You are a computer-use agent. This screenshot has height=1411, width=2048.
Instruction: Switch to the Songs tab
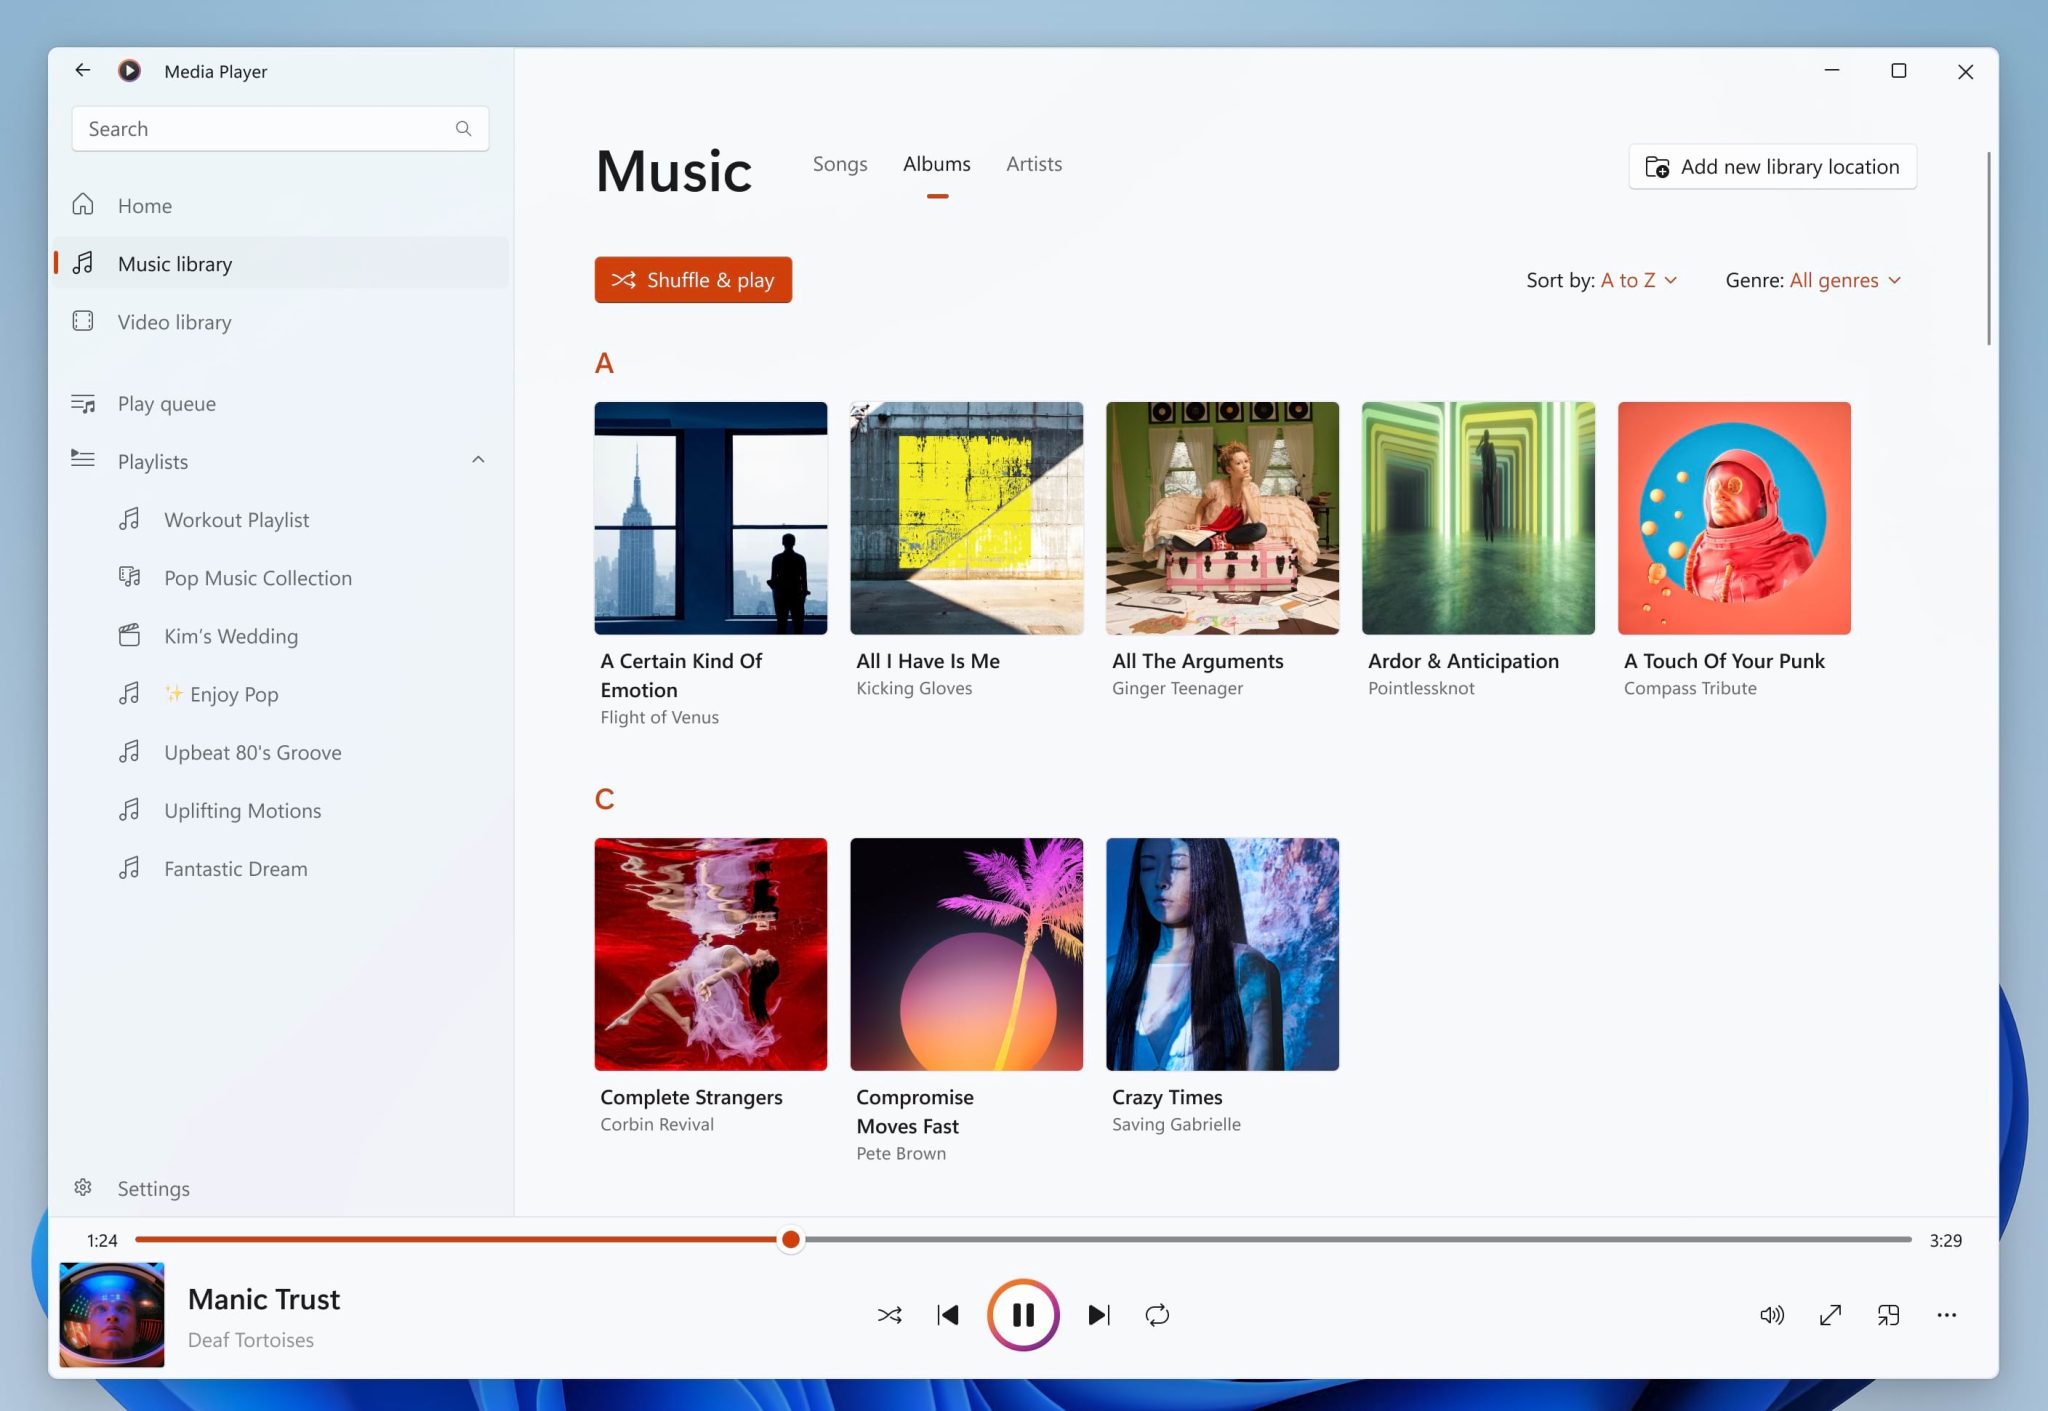tap(839, 164)
